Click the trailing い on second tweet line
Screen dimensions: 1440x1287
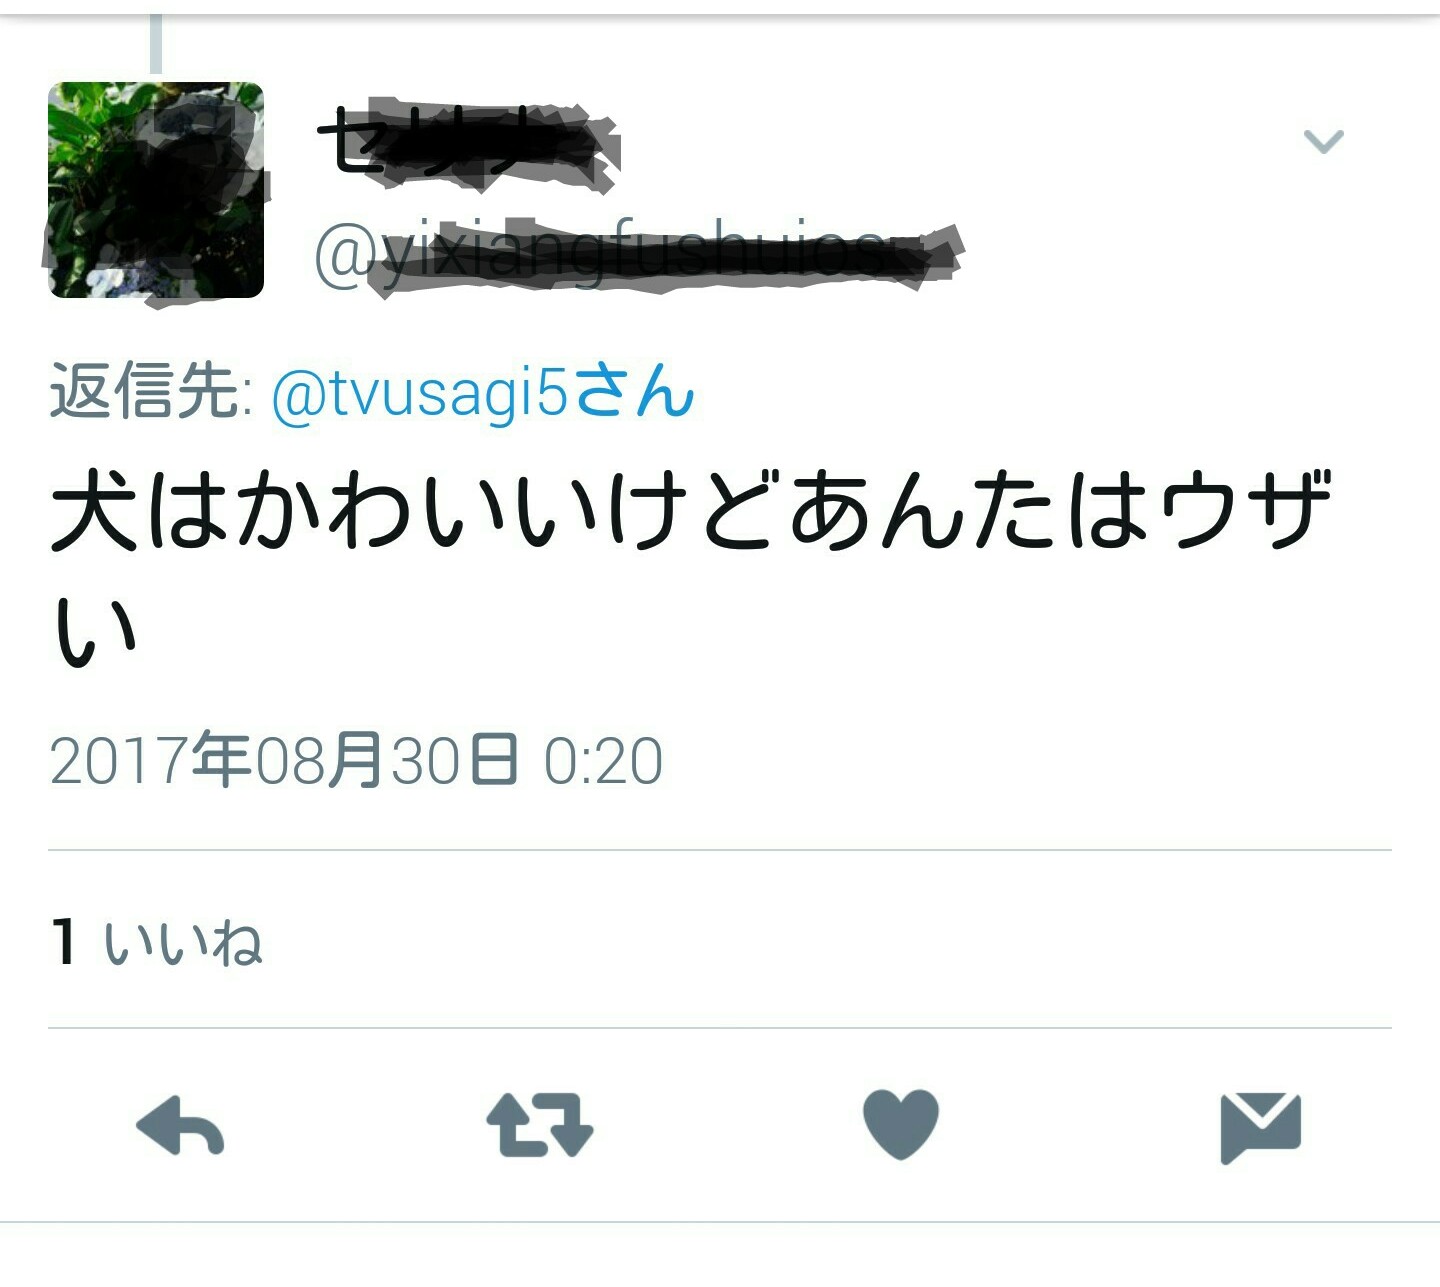pos(93,633)
